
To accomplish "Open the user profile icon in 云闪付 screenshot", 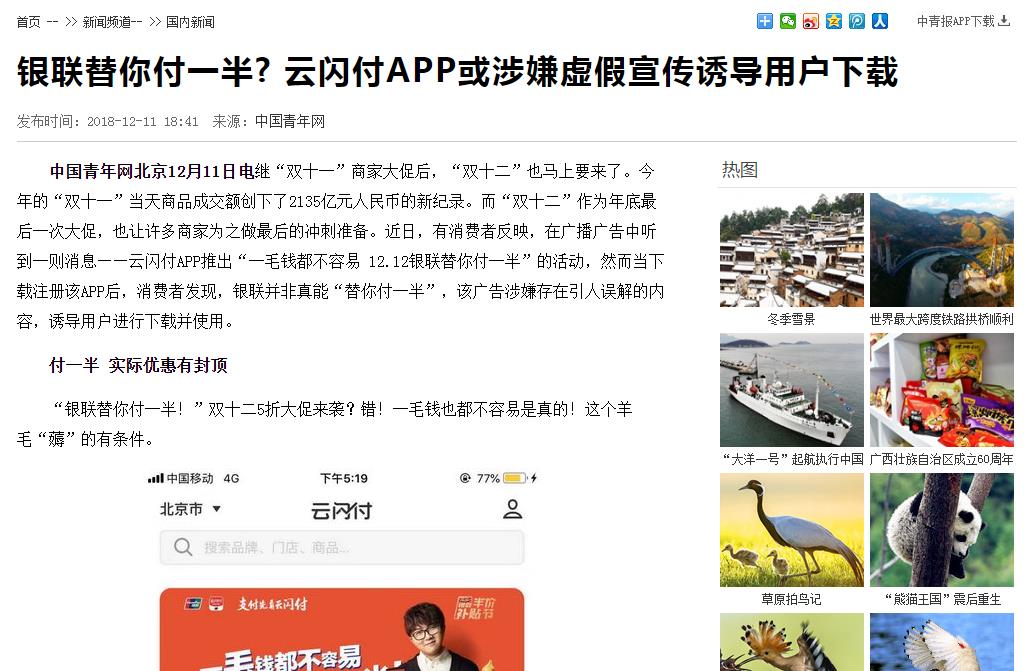I will [x=513, y=509].
